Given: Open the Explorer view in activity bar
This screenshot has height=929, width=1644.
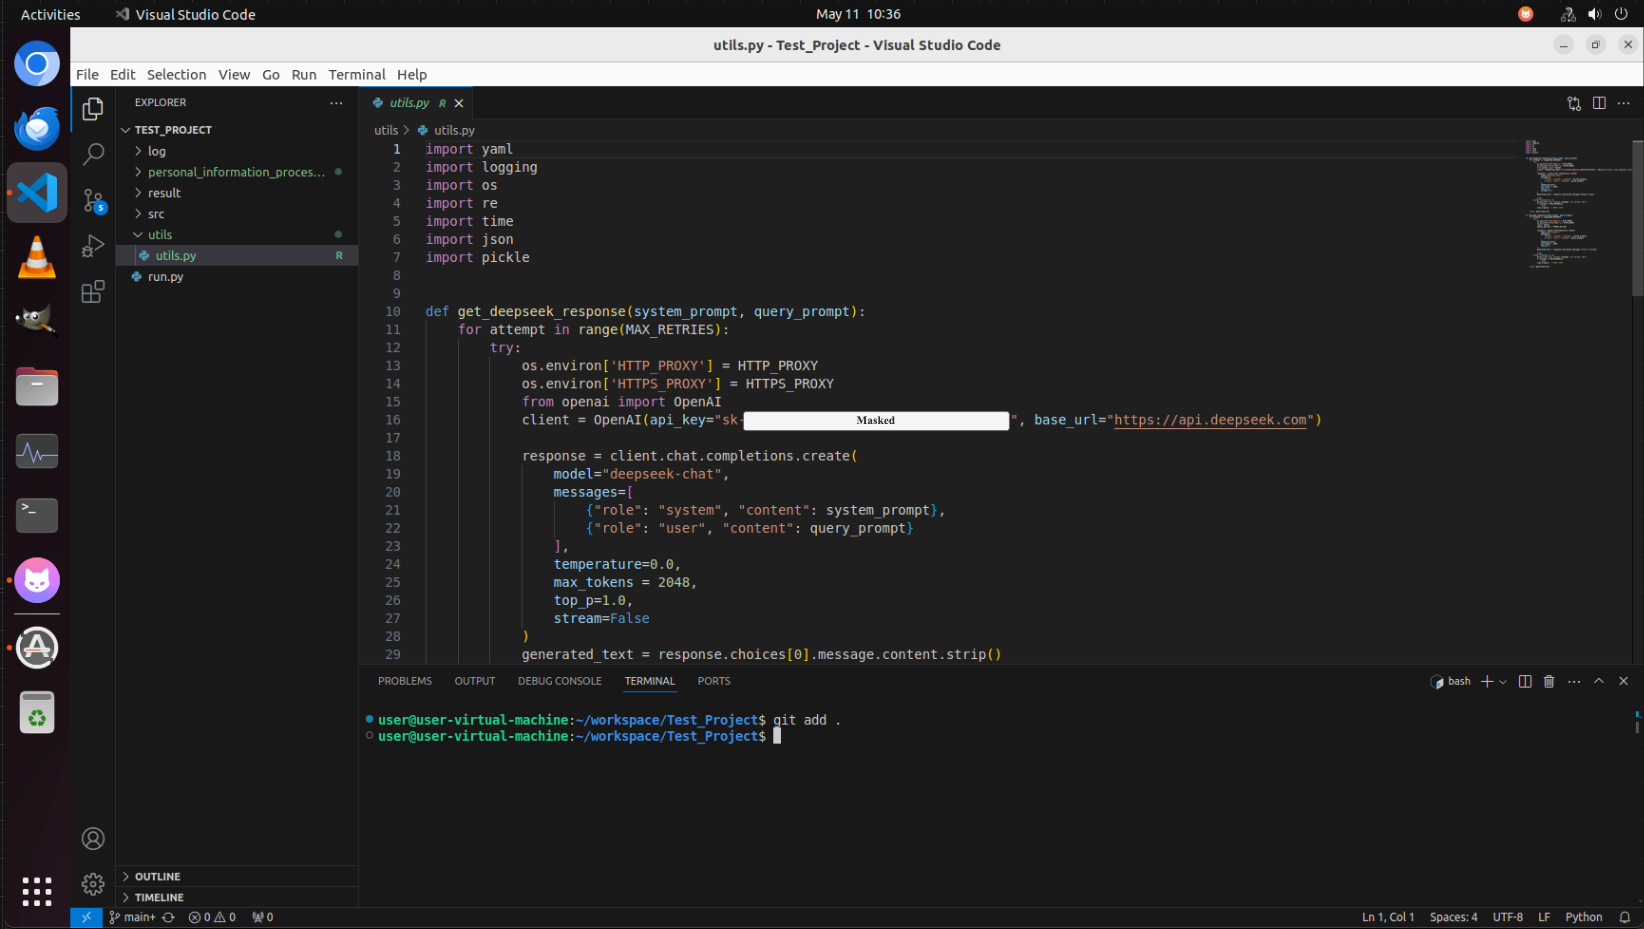Looking at the screenshot, I should [x=93, y=108].
